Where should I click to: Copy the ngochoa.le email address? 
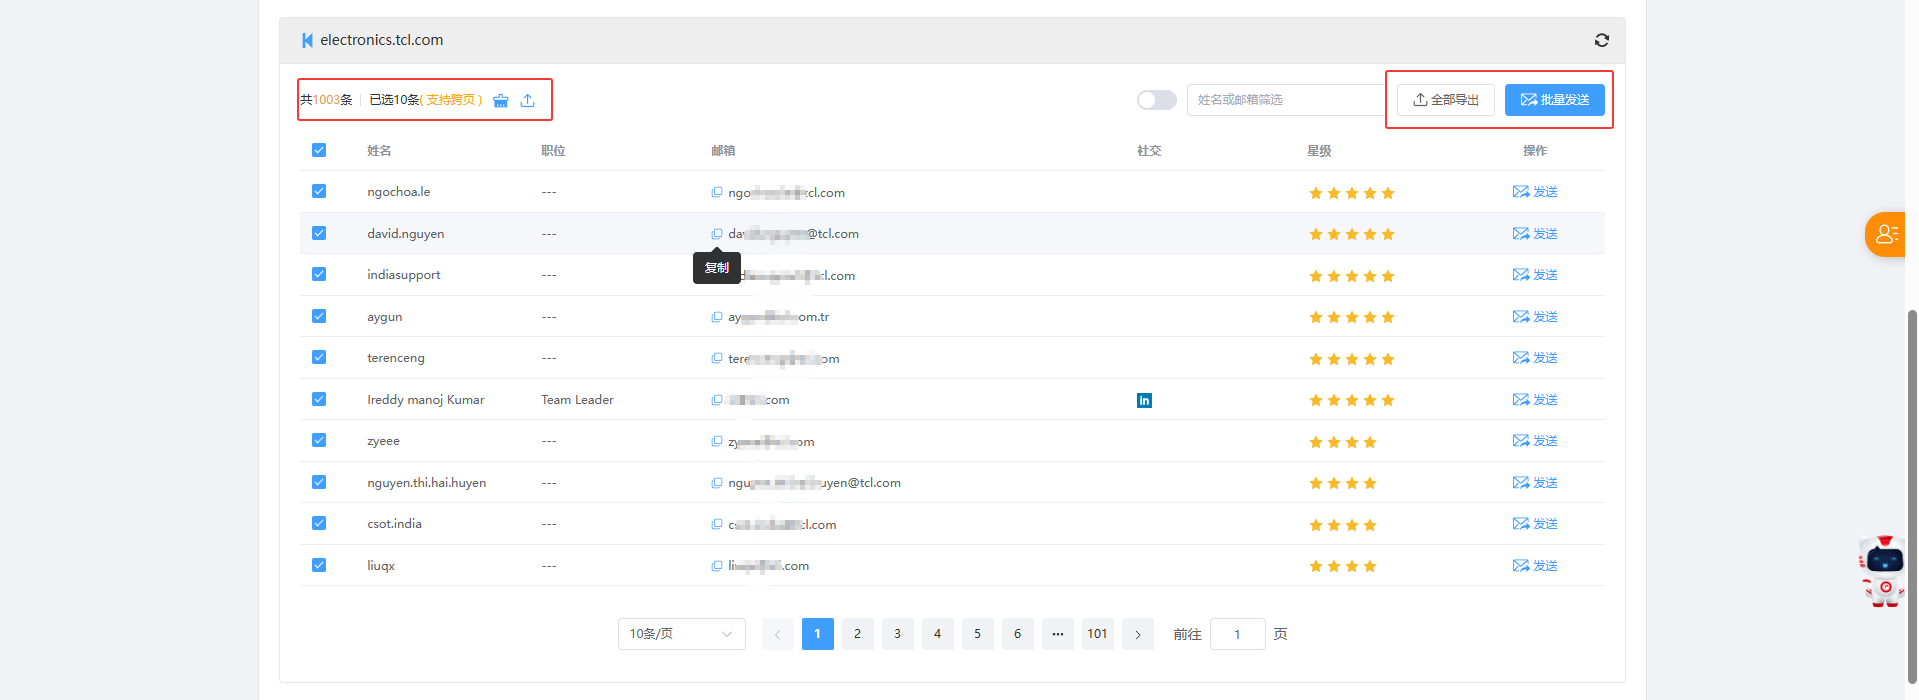(717, 192)
